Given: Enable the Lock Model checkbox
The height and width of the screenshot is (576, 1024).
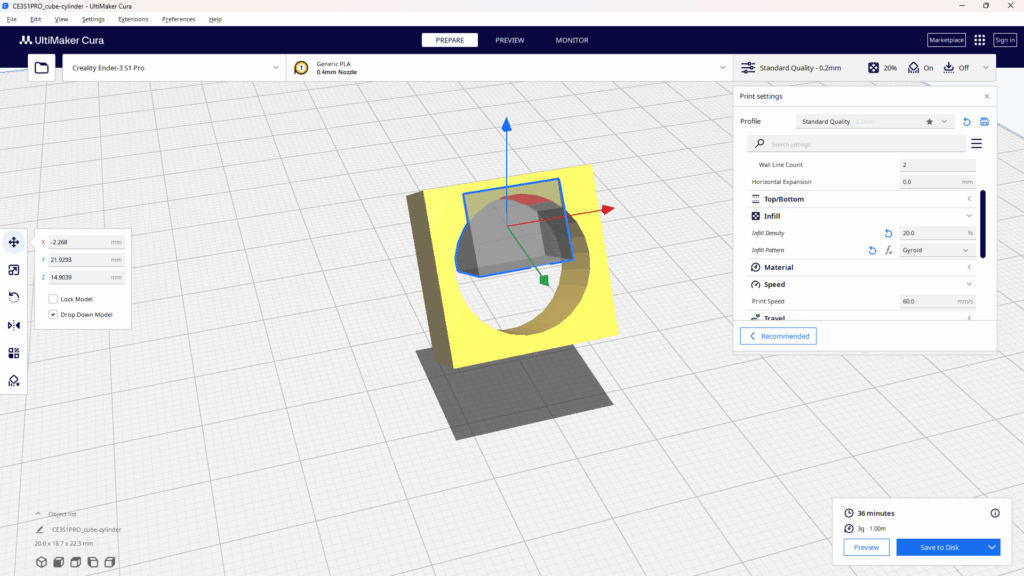Looking at the screenshot, I should pos(53,299).
